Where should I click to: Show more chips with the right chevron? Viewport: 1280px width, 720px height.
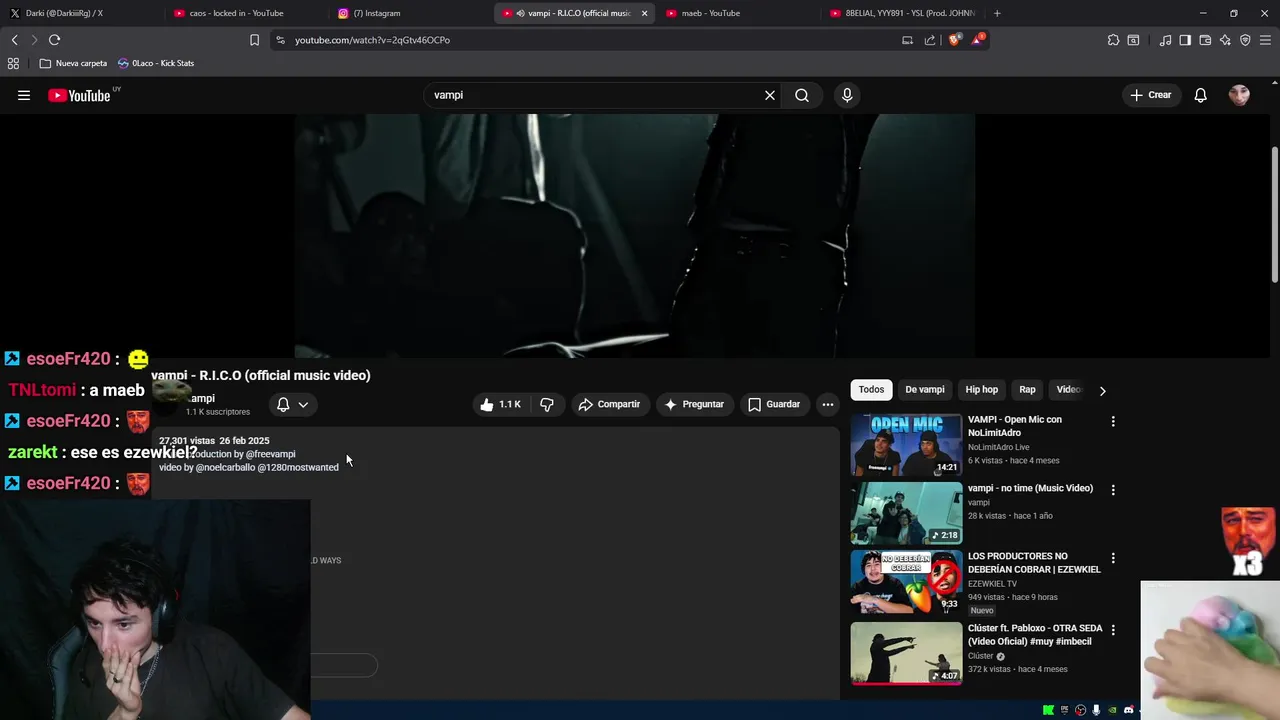point(1102,391)
